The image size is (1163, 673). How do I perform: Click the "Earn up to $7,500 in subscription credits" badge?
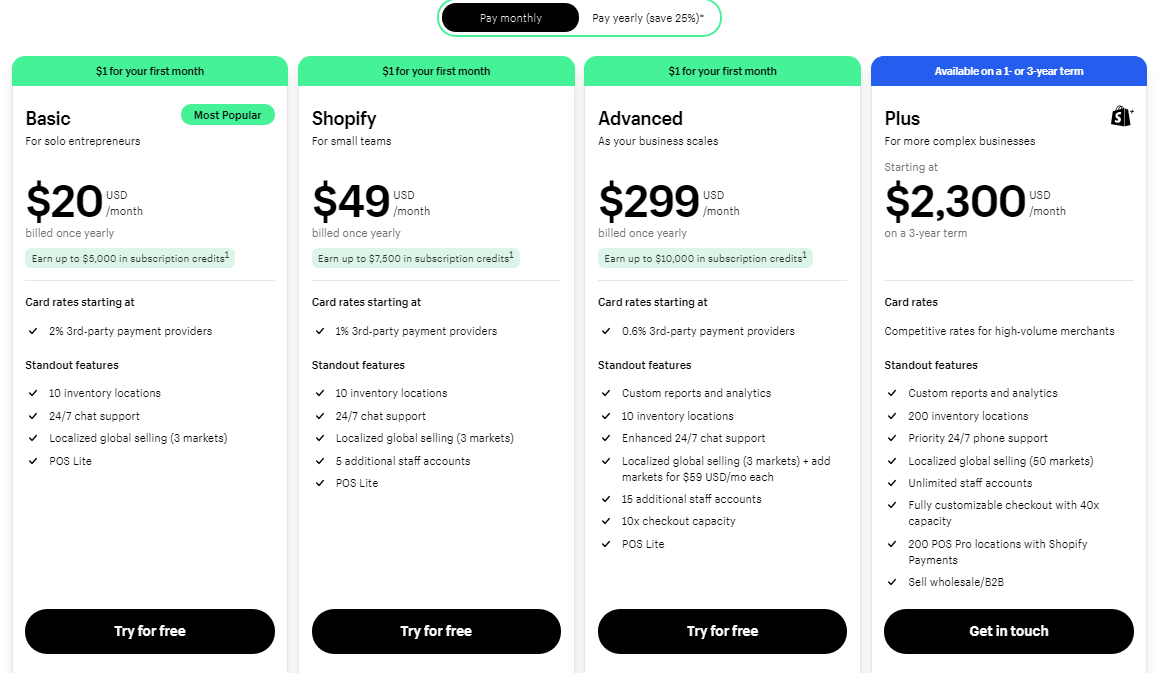[x=414, y=258]
